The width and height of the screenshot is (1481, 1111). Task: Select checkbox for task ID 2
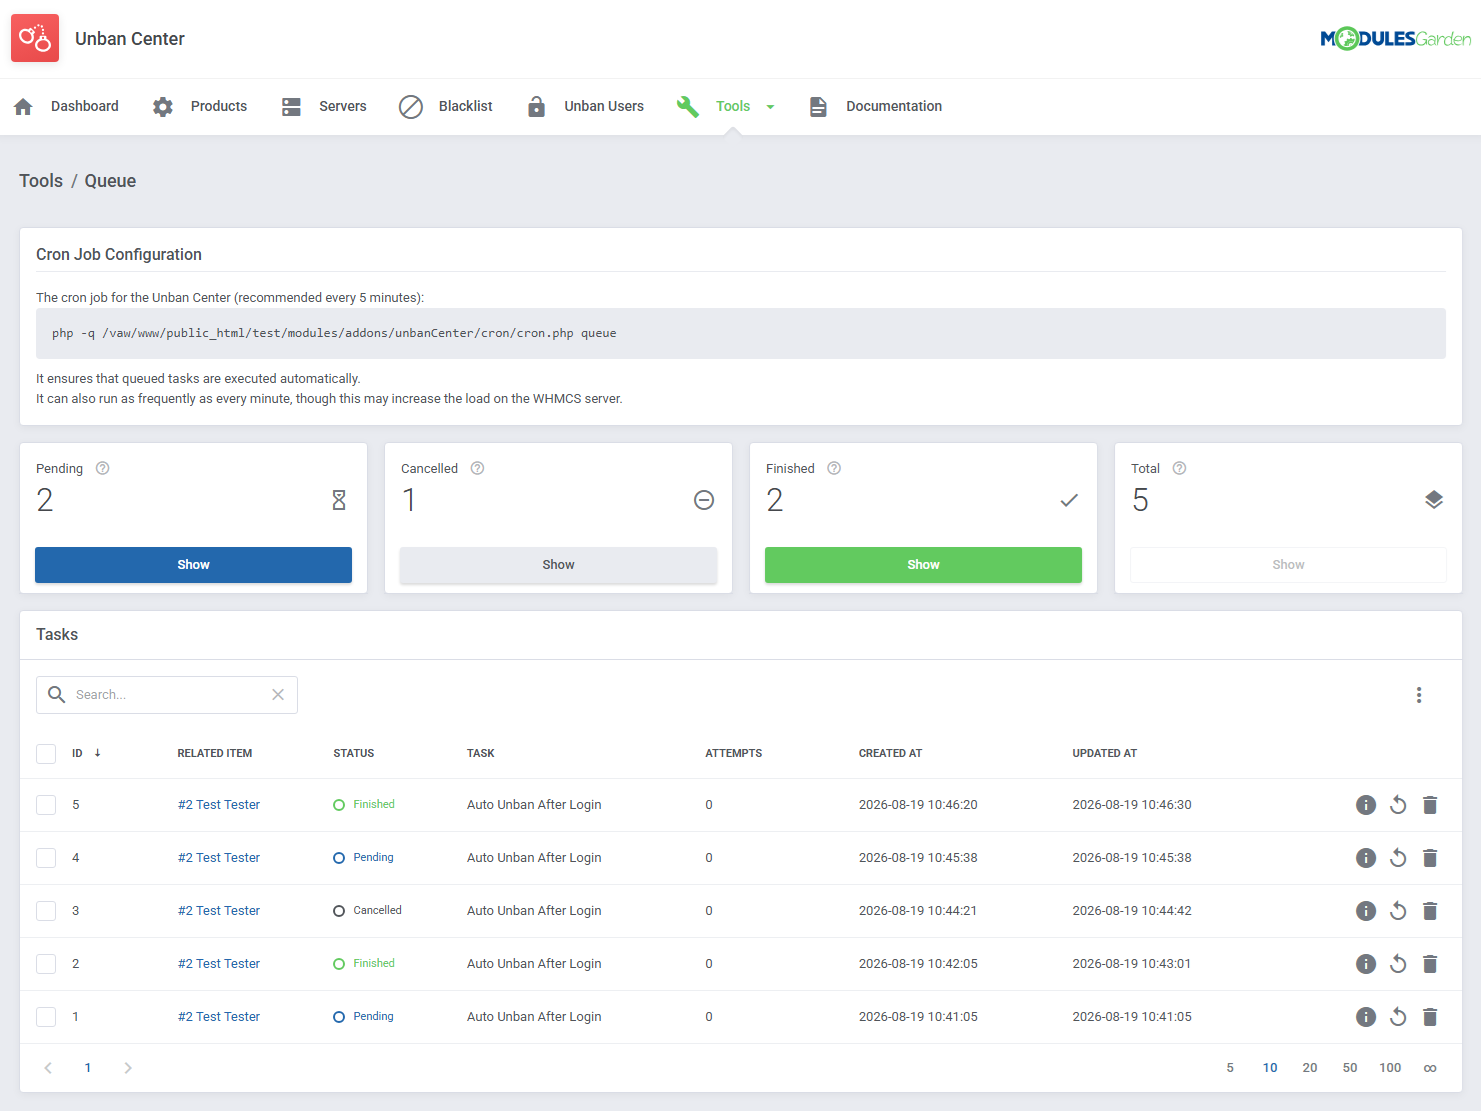pyautogui.click(x=46, y=964)
